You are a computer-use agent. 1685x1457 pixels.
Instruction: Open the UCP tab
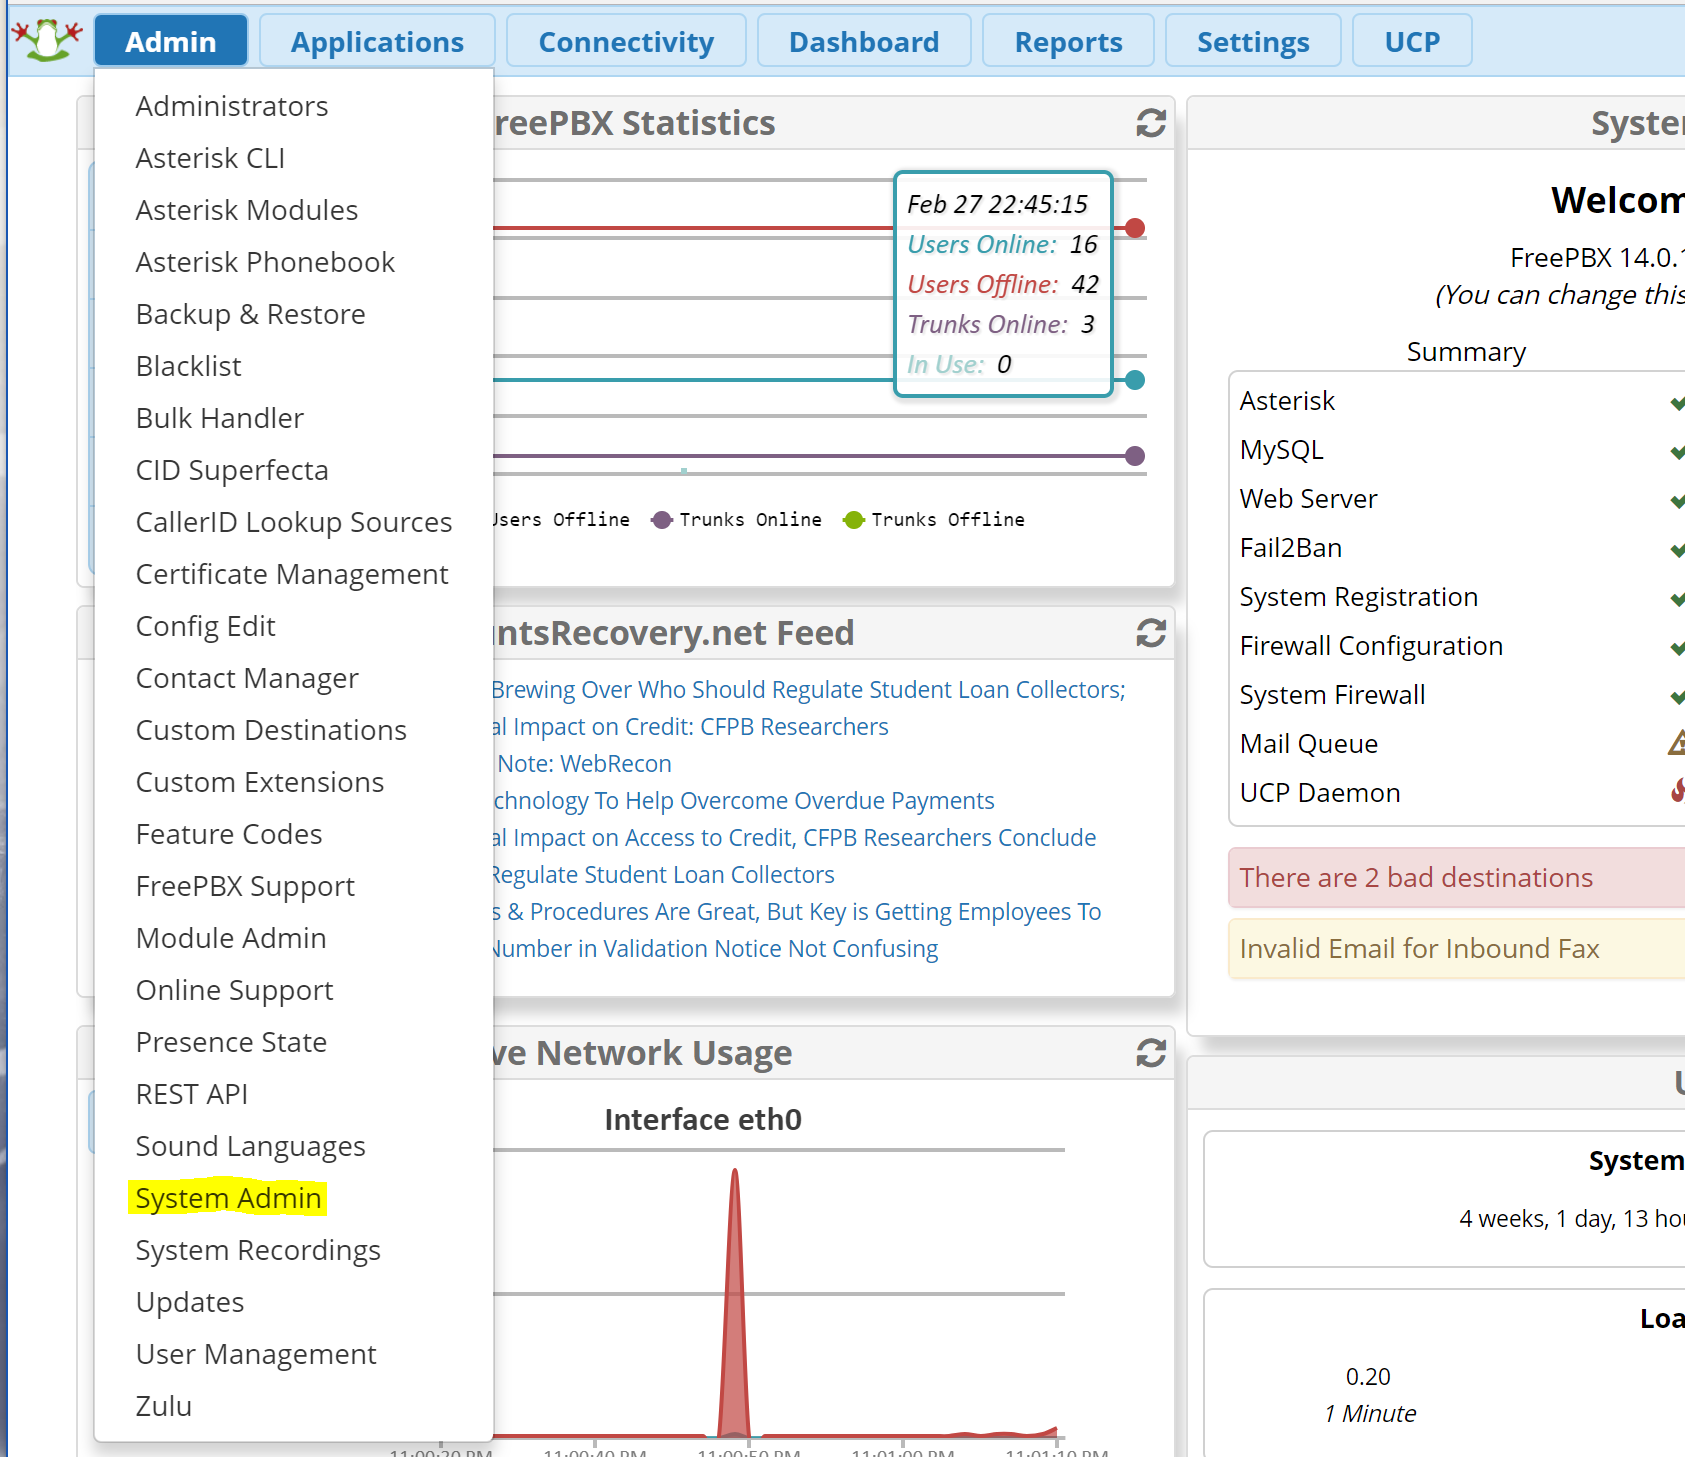click(1412, 41)
